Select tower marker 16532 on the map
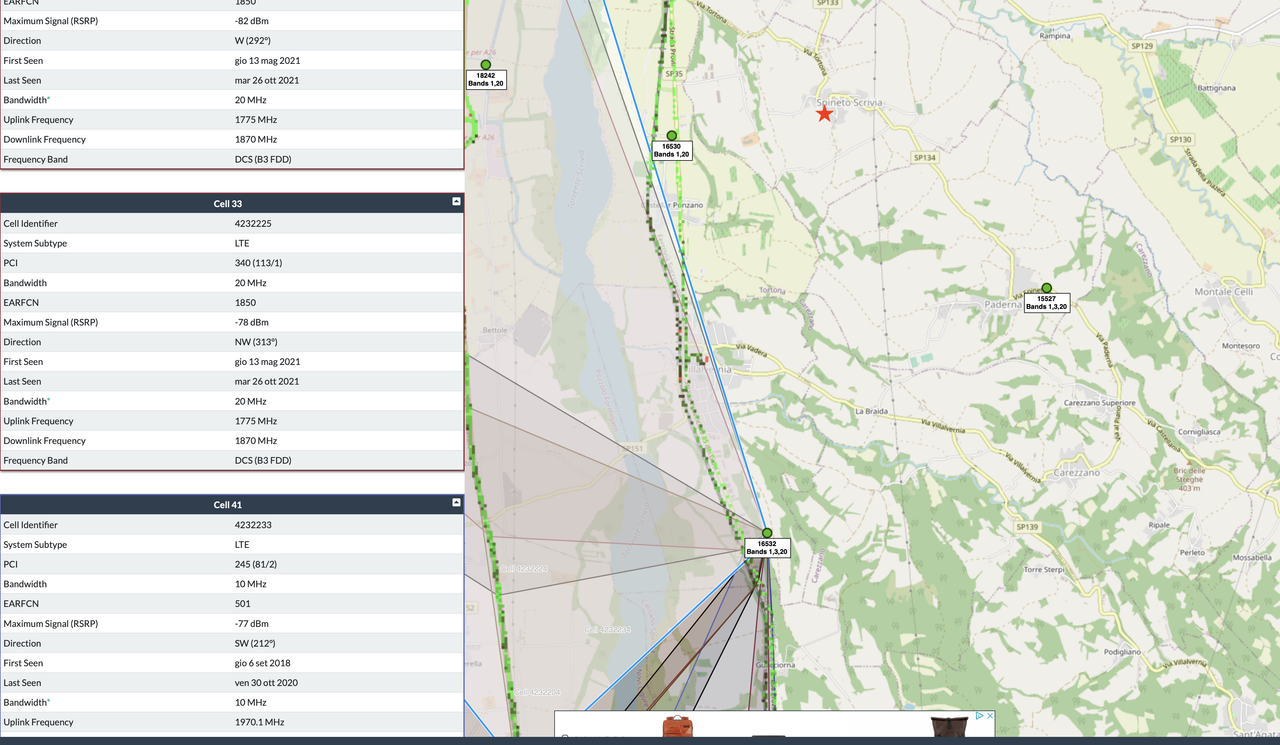 click(x=767, y=533)
